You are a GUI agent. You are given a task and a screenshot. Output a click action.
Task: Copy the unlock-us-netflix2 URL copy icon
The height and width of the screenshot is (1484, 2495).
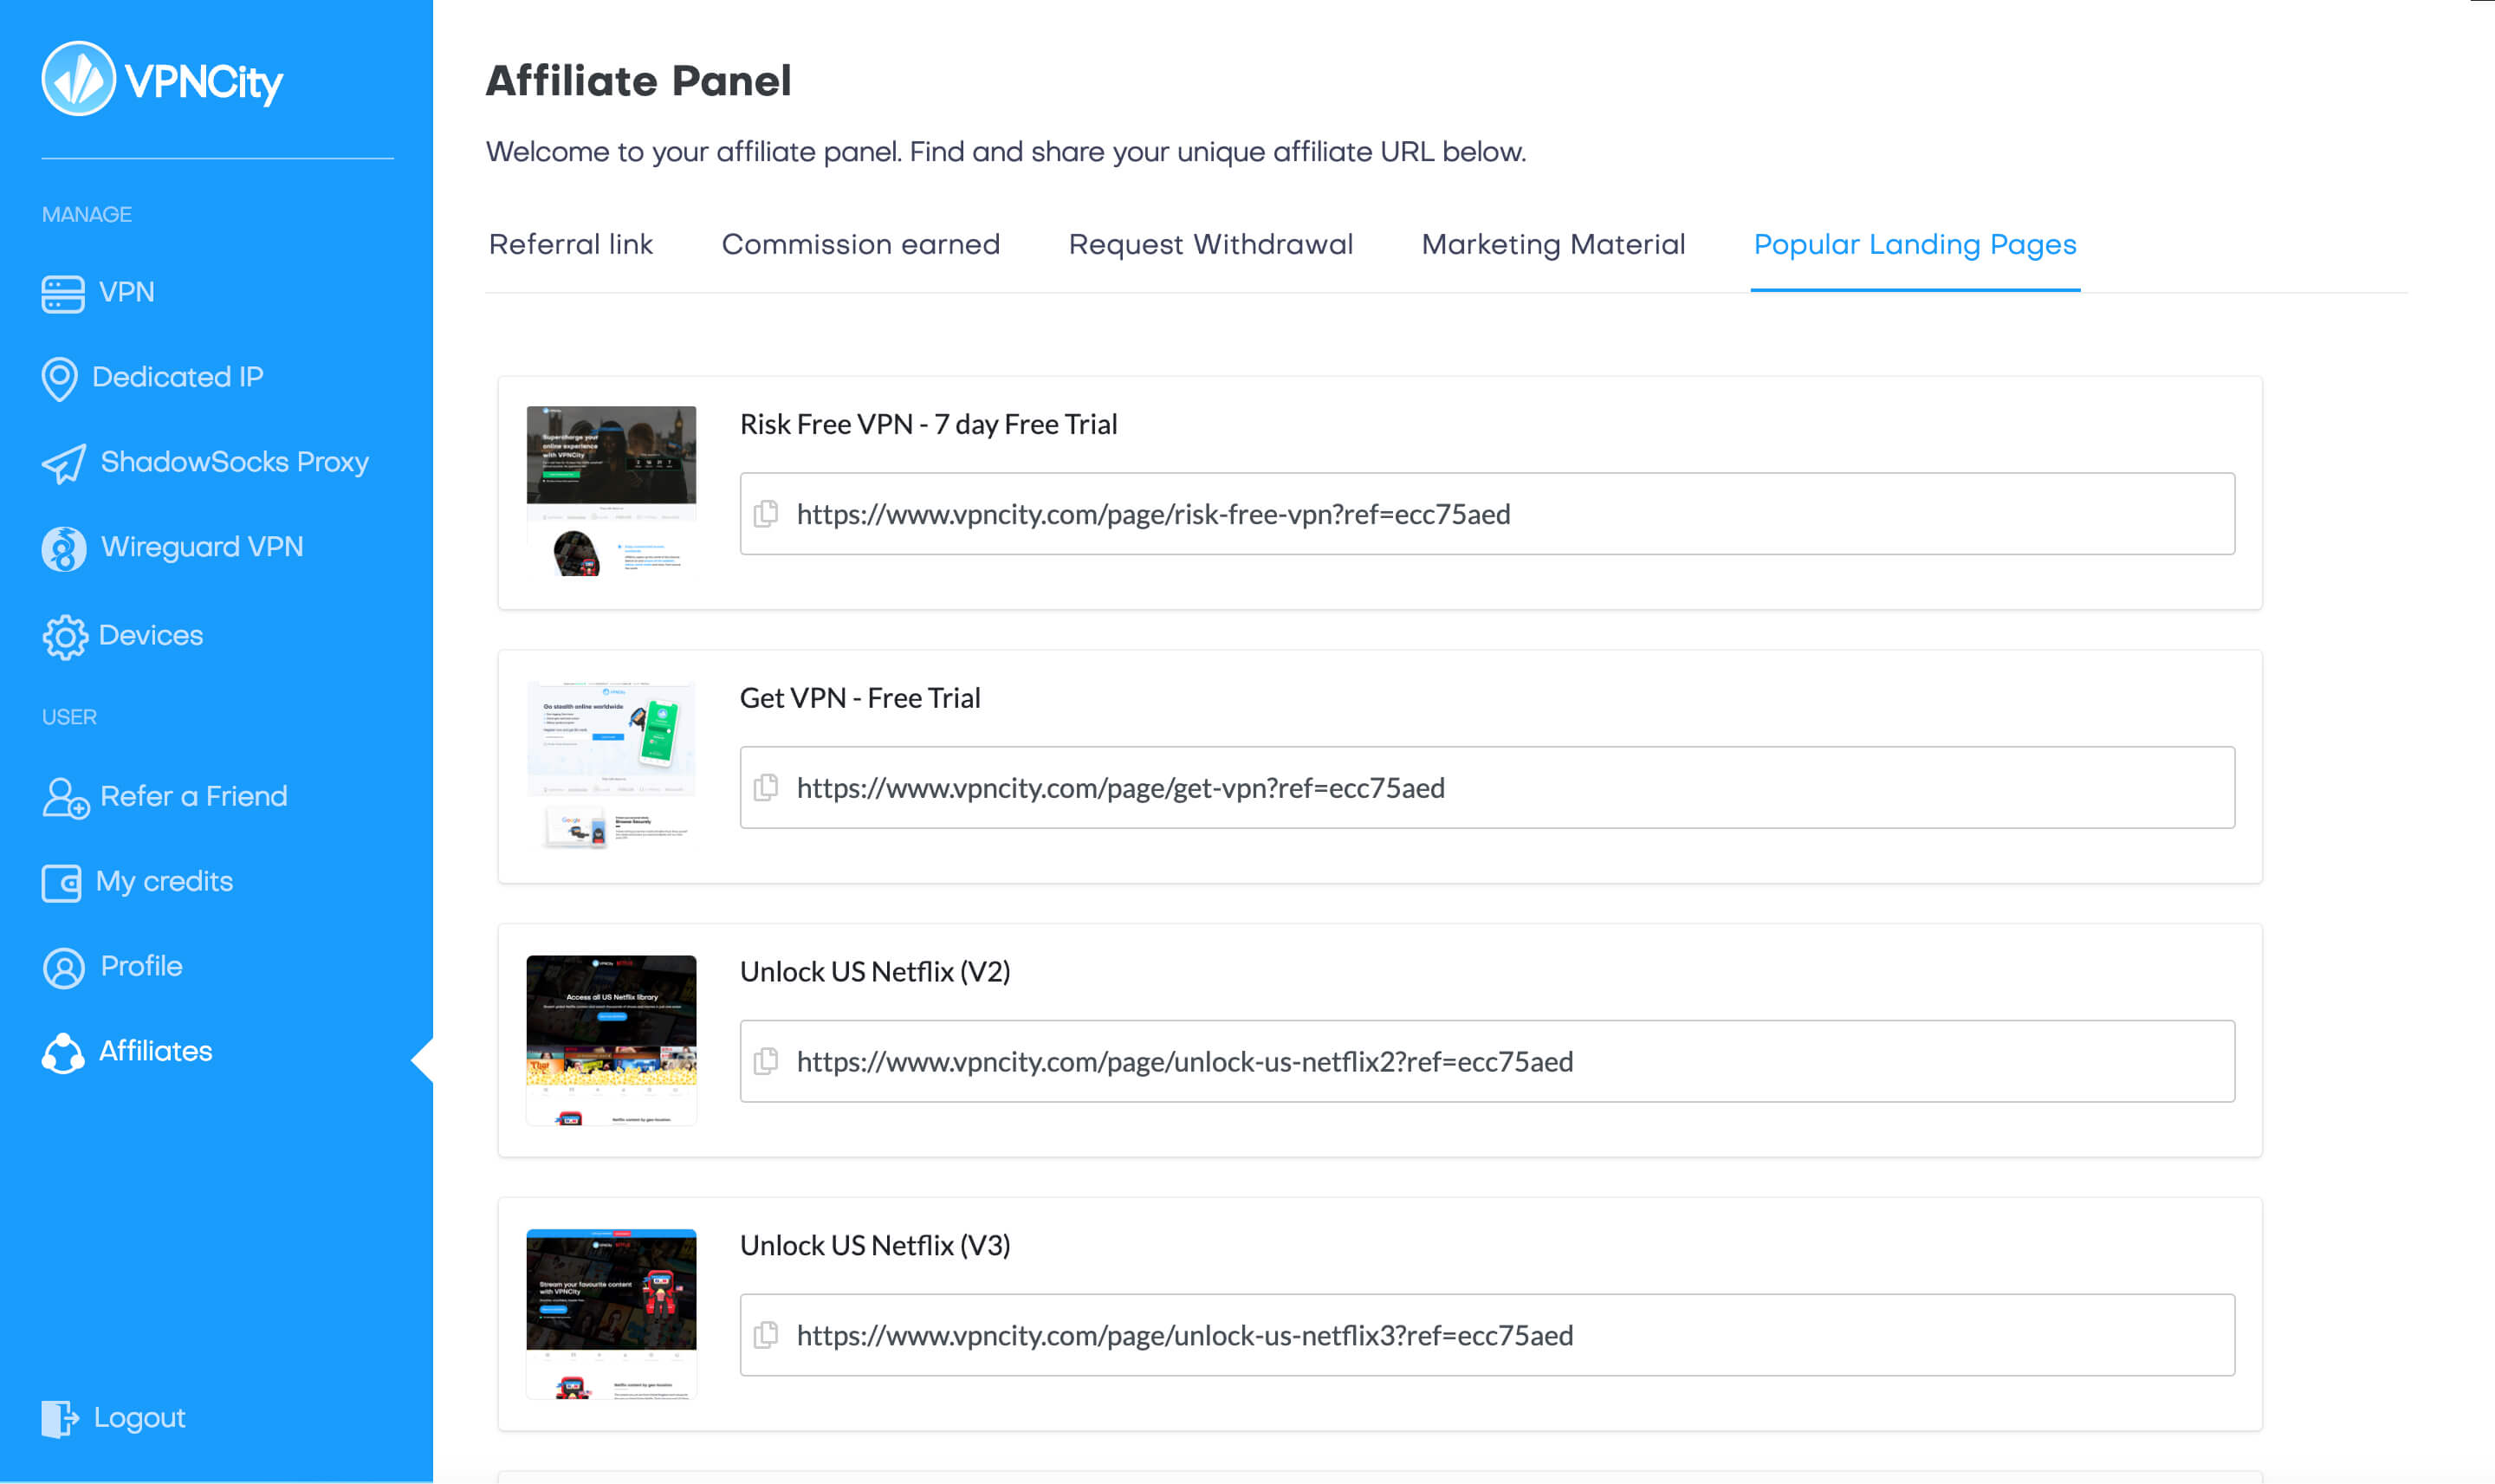click(x=766, y=1061)
